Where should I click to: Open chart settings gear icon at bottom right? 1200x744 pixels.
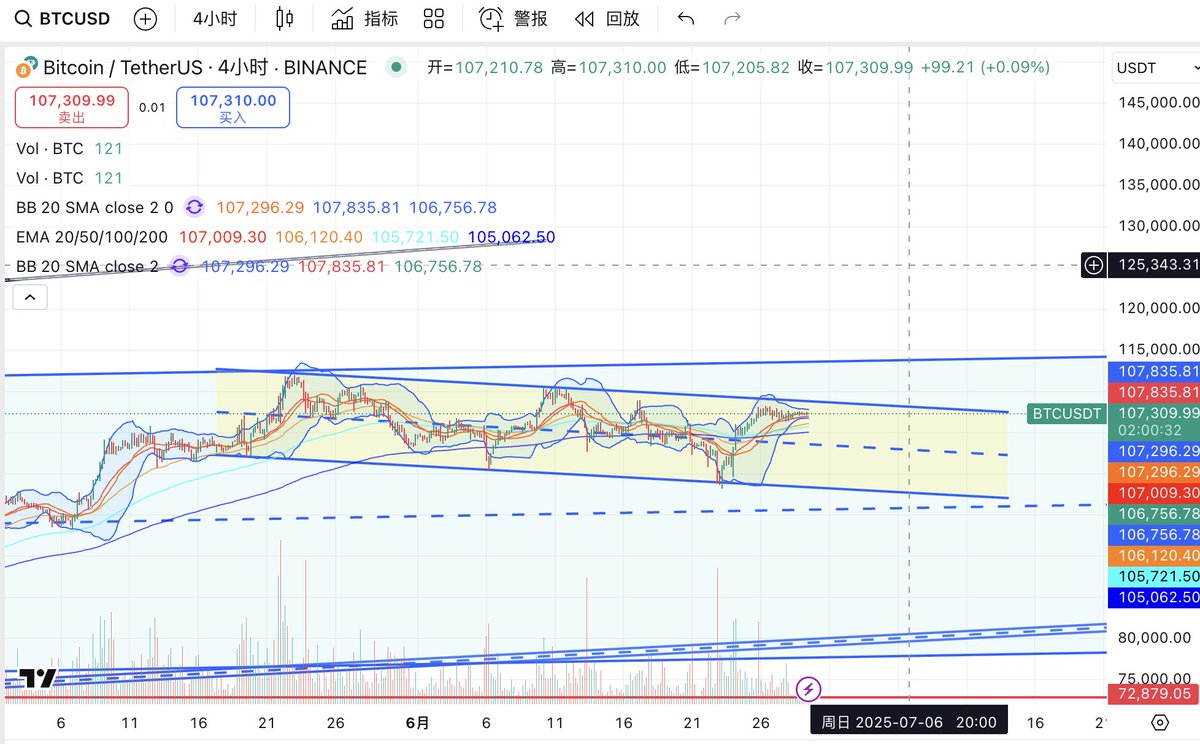[1160, 722]
